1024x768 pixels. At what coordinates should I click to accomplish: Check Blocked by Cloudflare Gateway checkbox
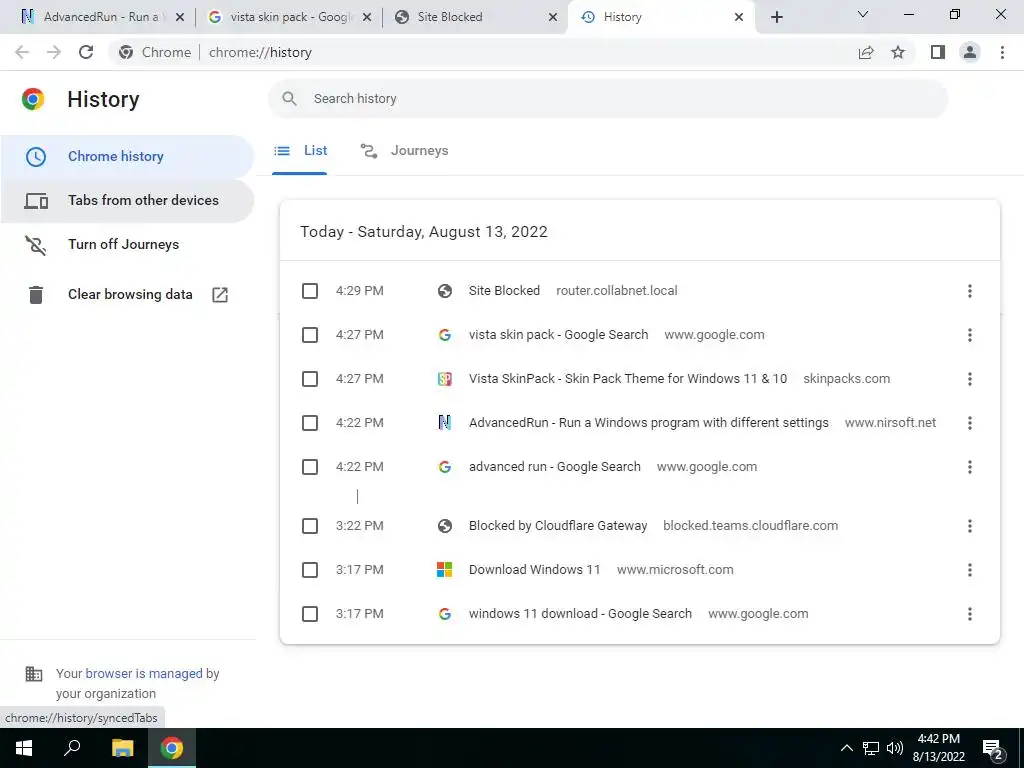click(x=310, y=526)
